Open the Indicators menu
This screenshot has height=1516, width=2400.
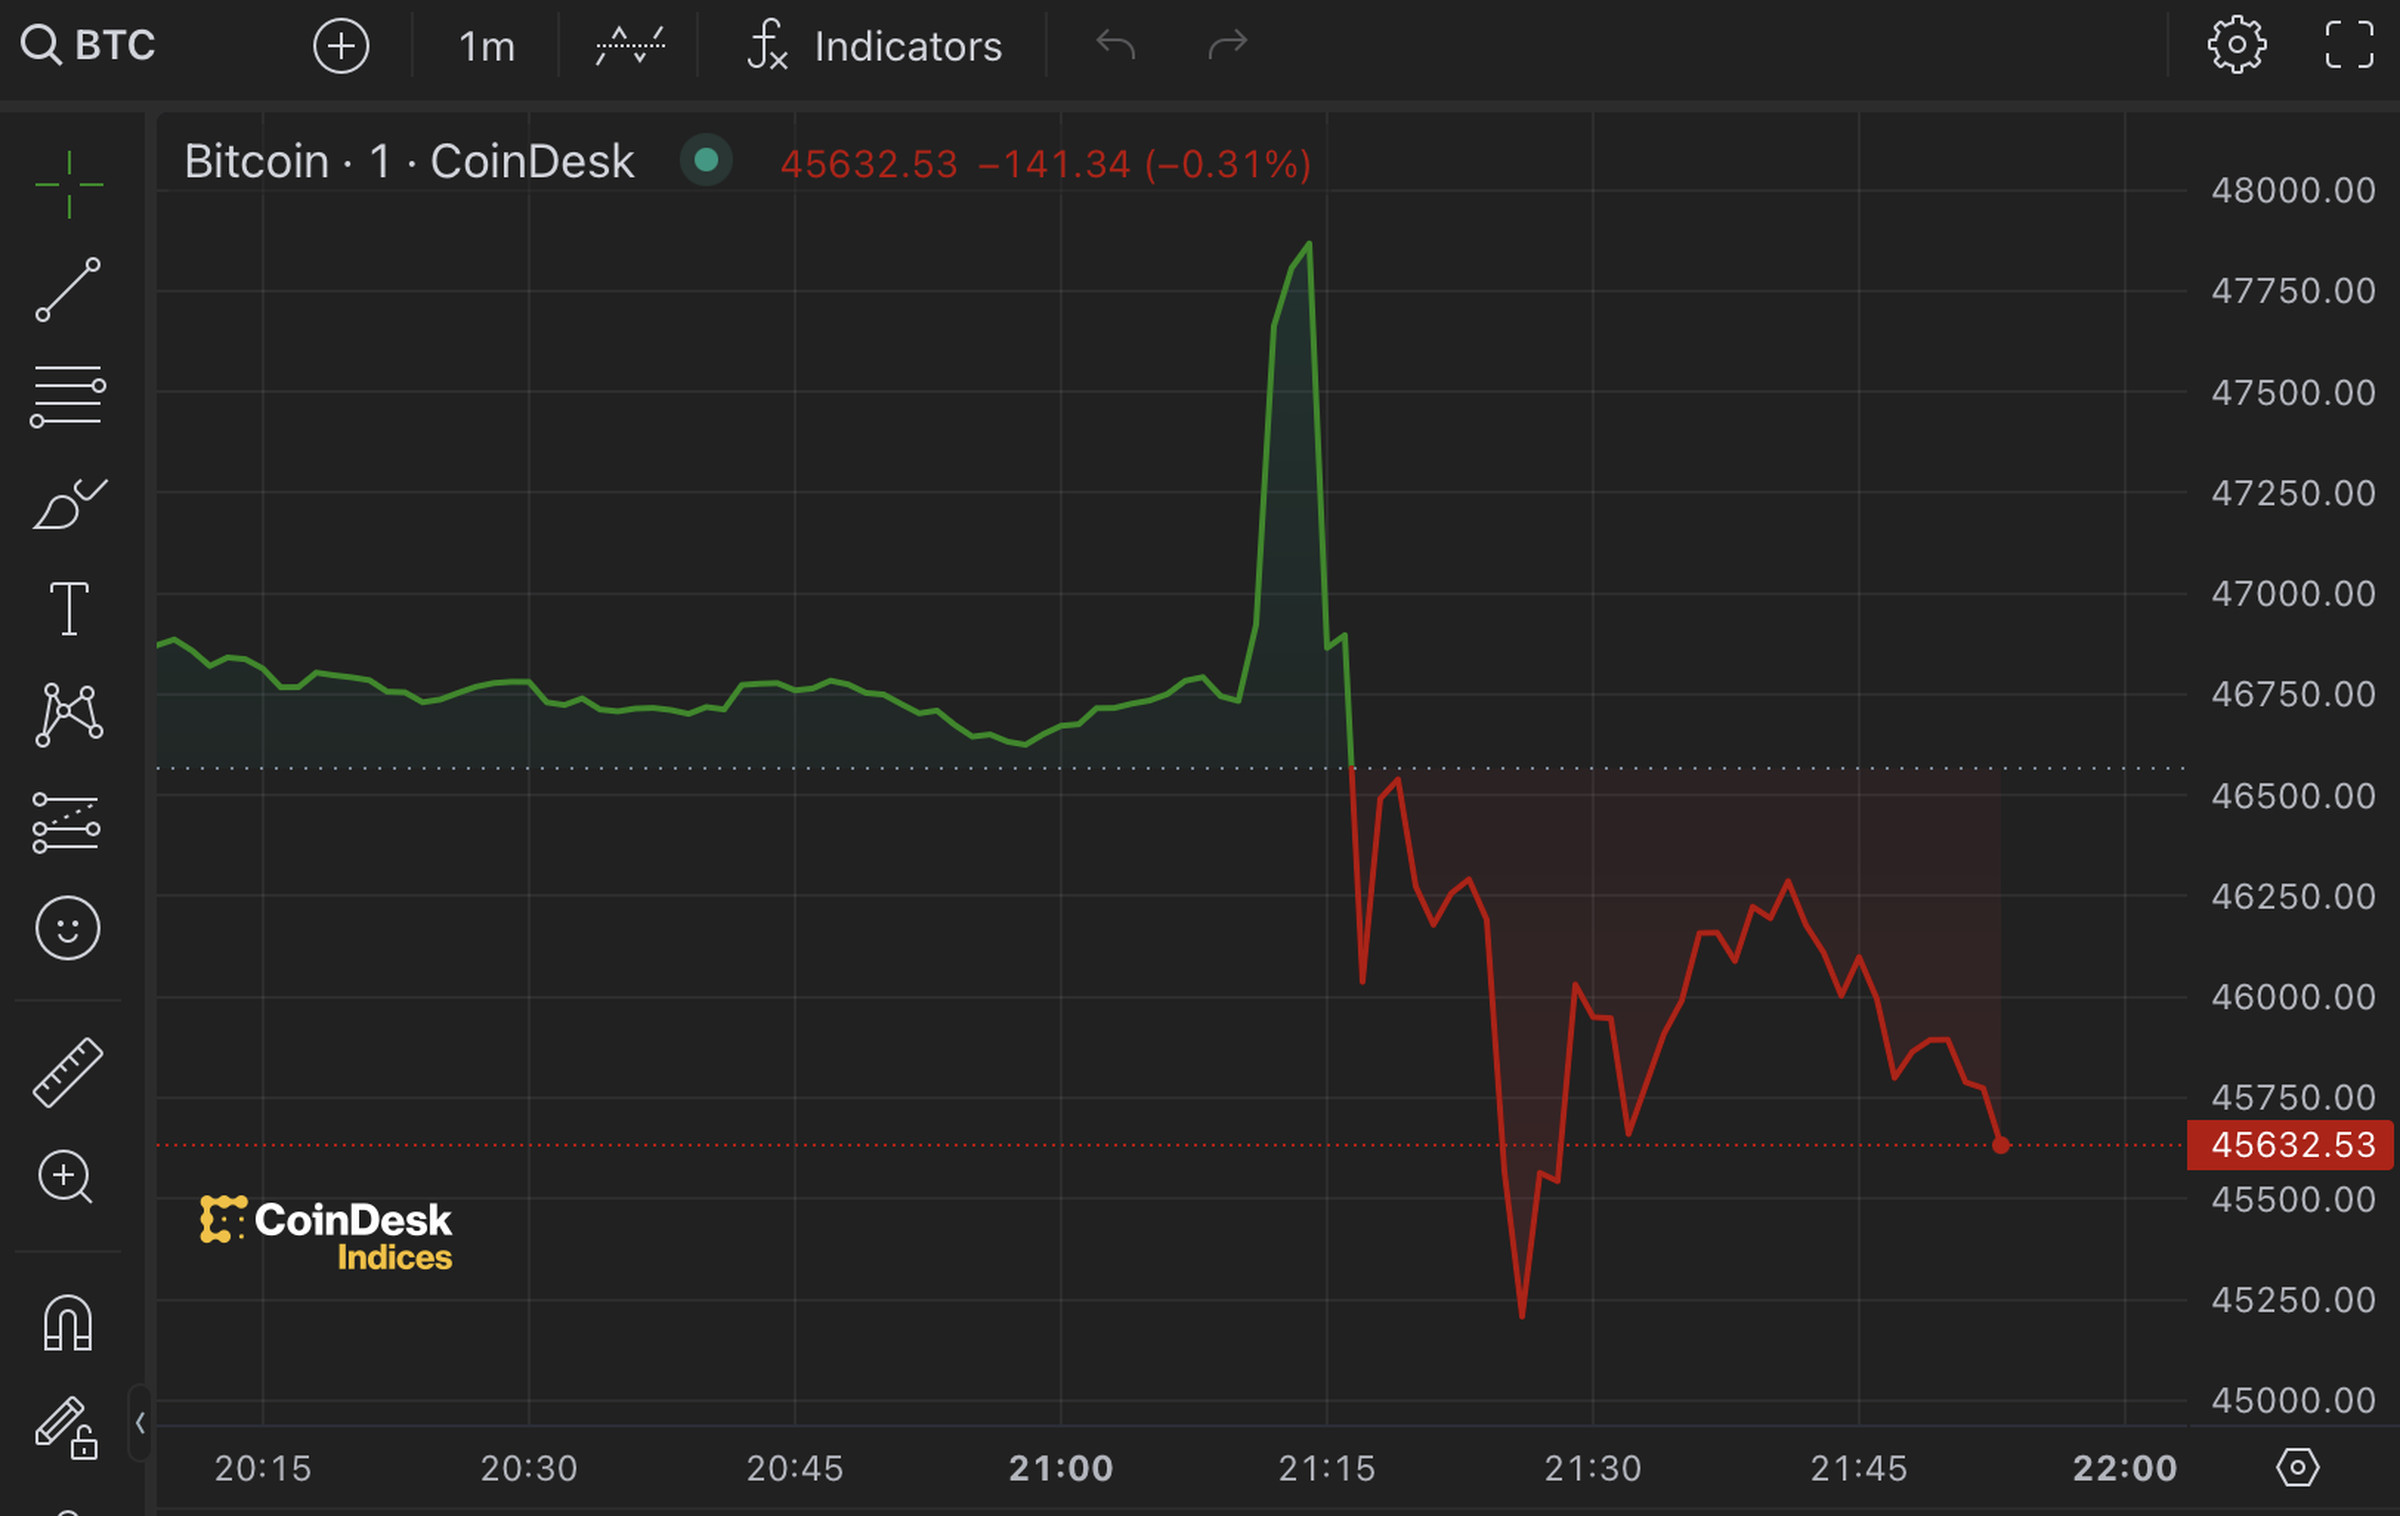pos(874,46)
